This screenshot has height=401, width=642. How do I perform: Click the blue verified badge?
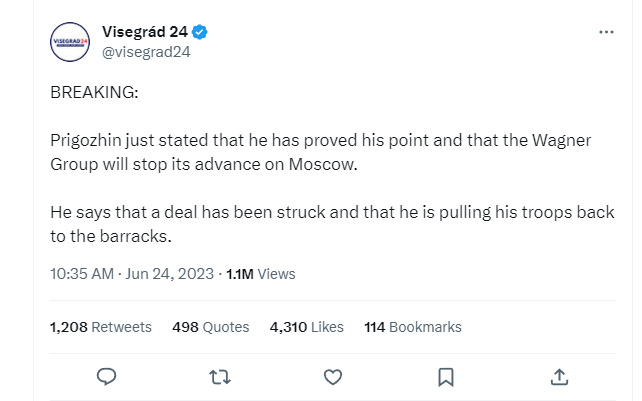(x=201, y=32)
